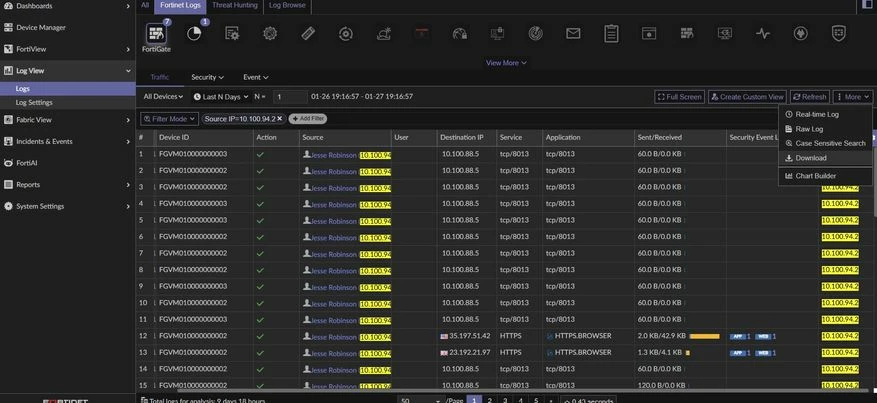
Task: Choose Case Sensitive Search menu entry
Action: pyautogui.click(x=825, y=143)
